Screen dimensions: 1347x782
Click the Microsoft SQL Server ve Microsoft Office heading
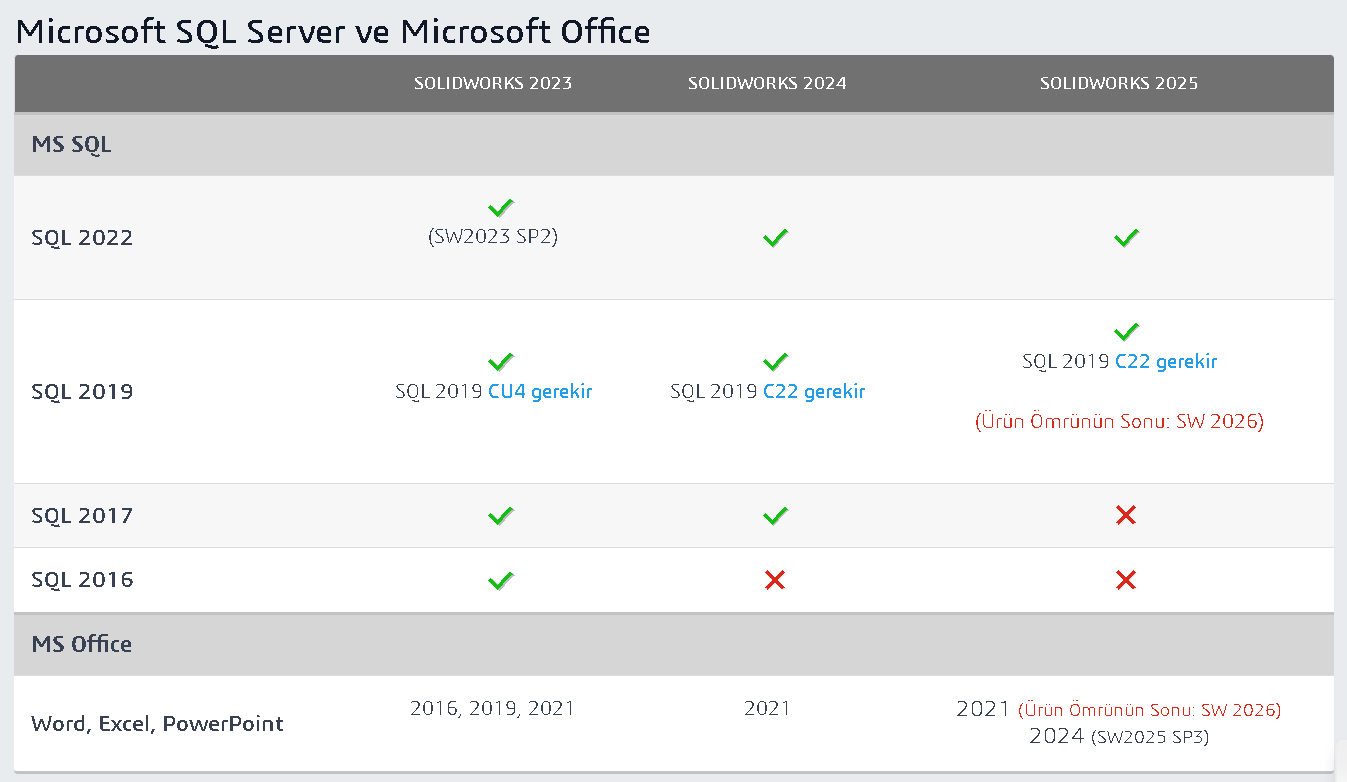pyautogui.click(x=333, y=31)
